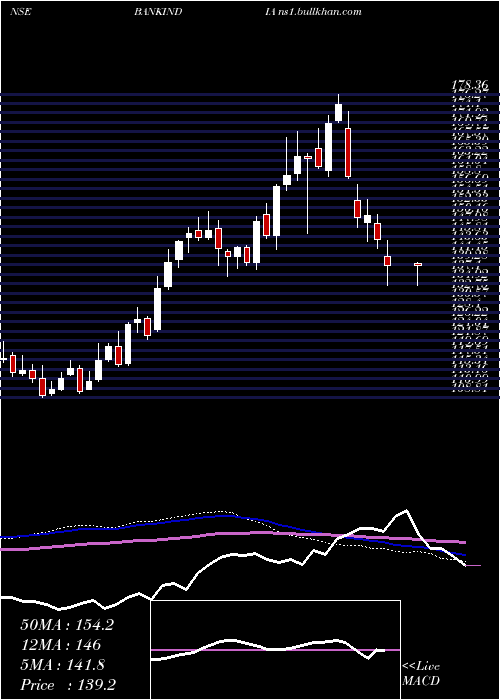500x700 pixels.
Task: Click the MACD inset chart box
Action: click(x=276, y=650)
